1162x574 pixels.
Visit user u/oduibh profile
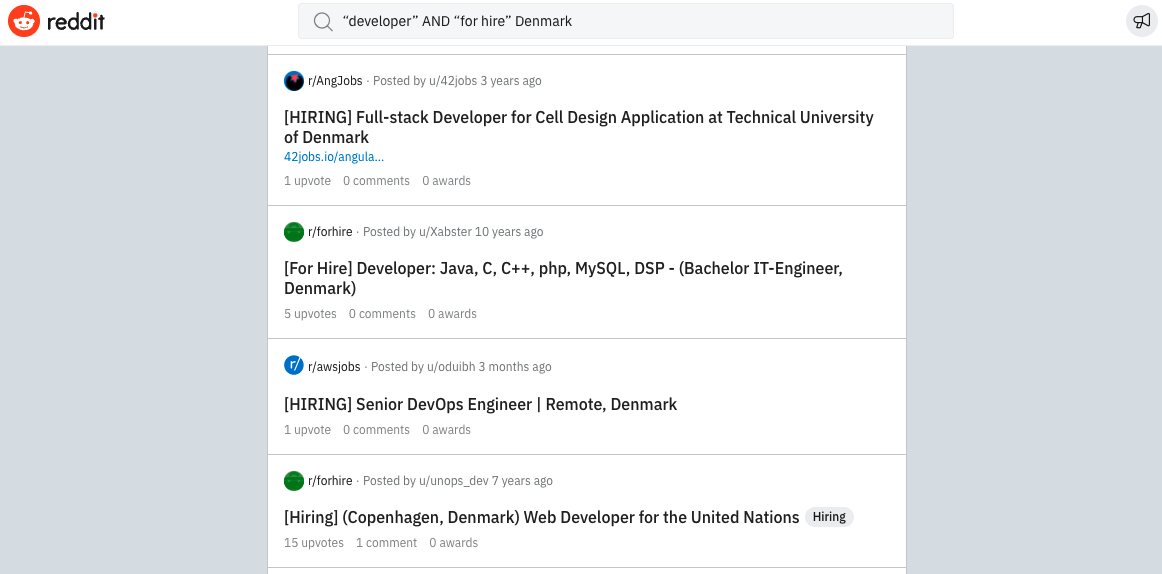click(451, 367)
